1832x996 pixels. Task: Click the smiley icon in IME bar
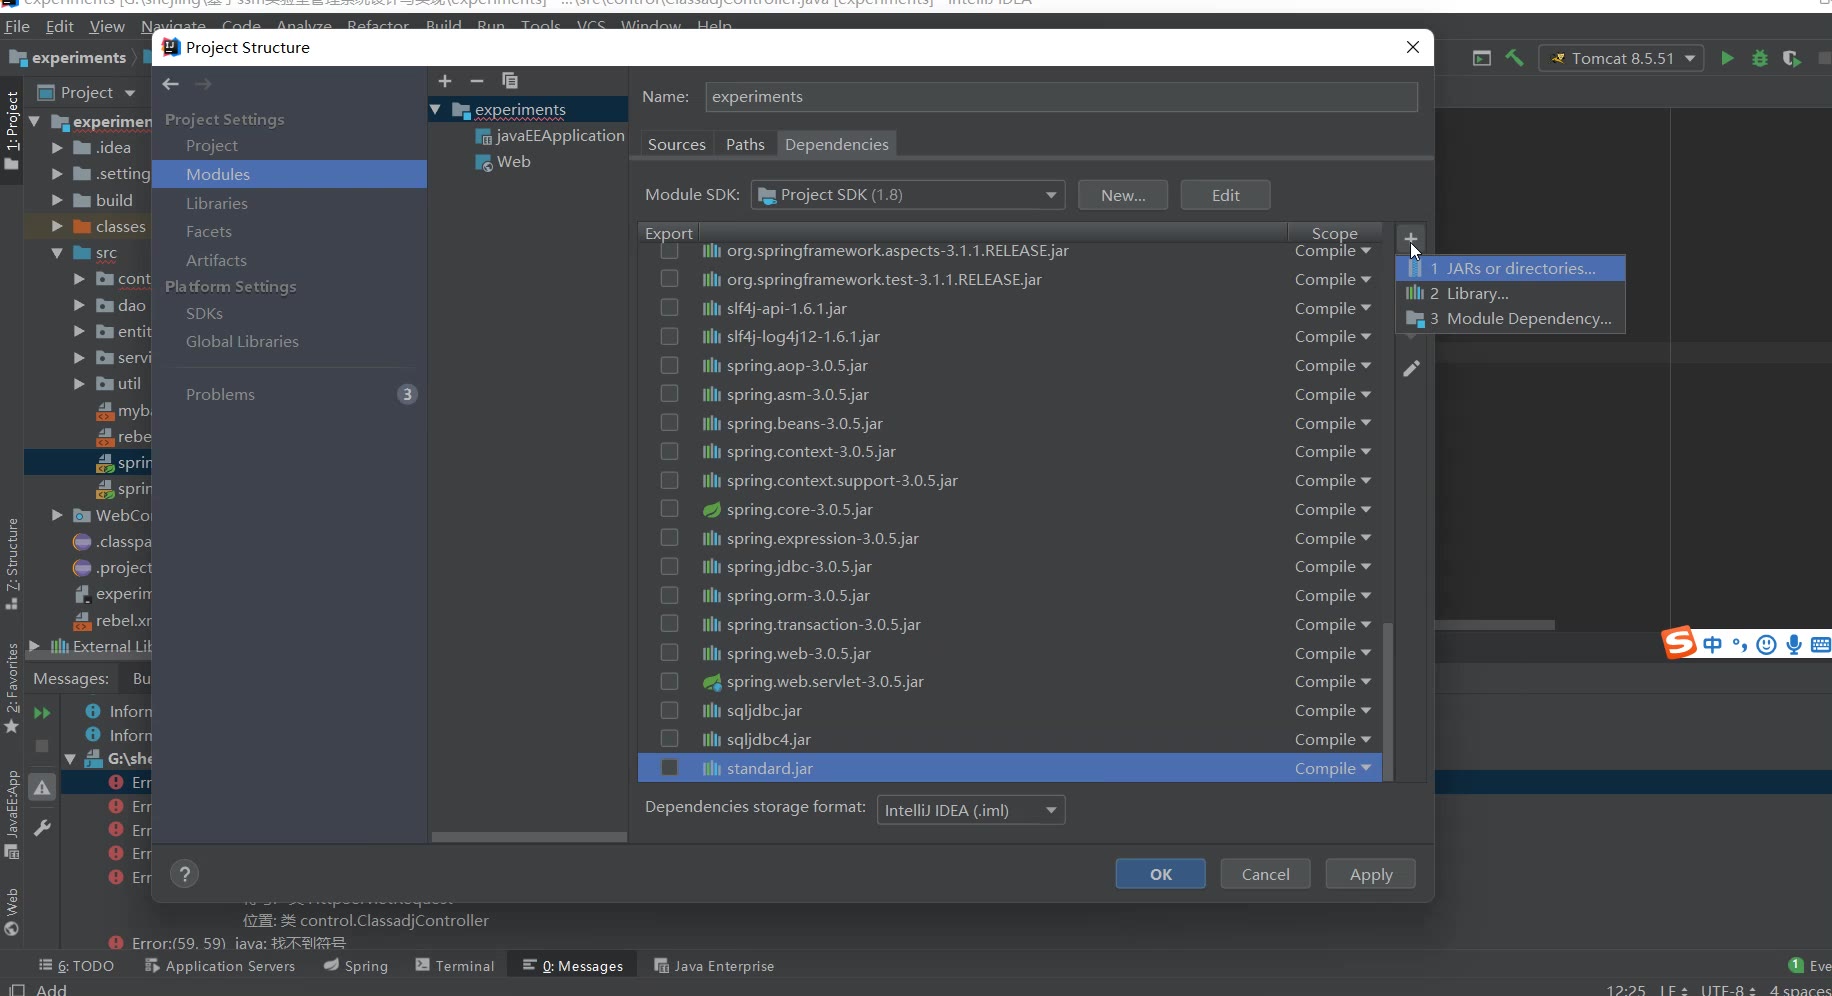pyautogui.click(x=1767, y=645)
